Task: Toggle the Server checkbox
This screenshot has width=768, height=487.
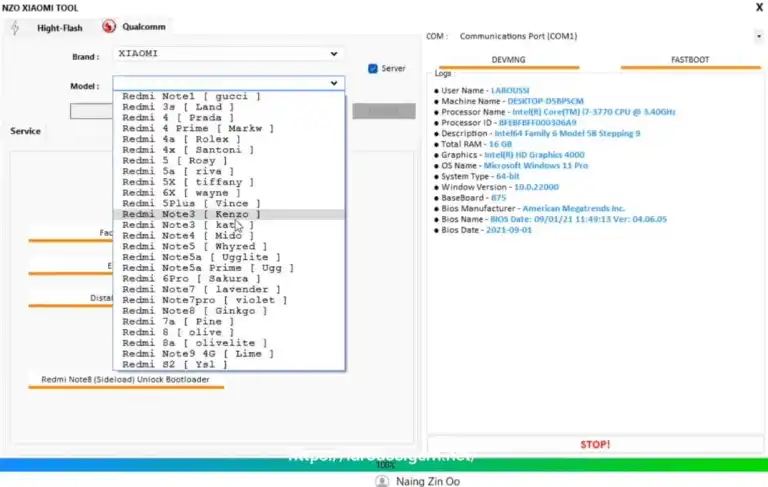Action: point(373,69)
